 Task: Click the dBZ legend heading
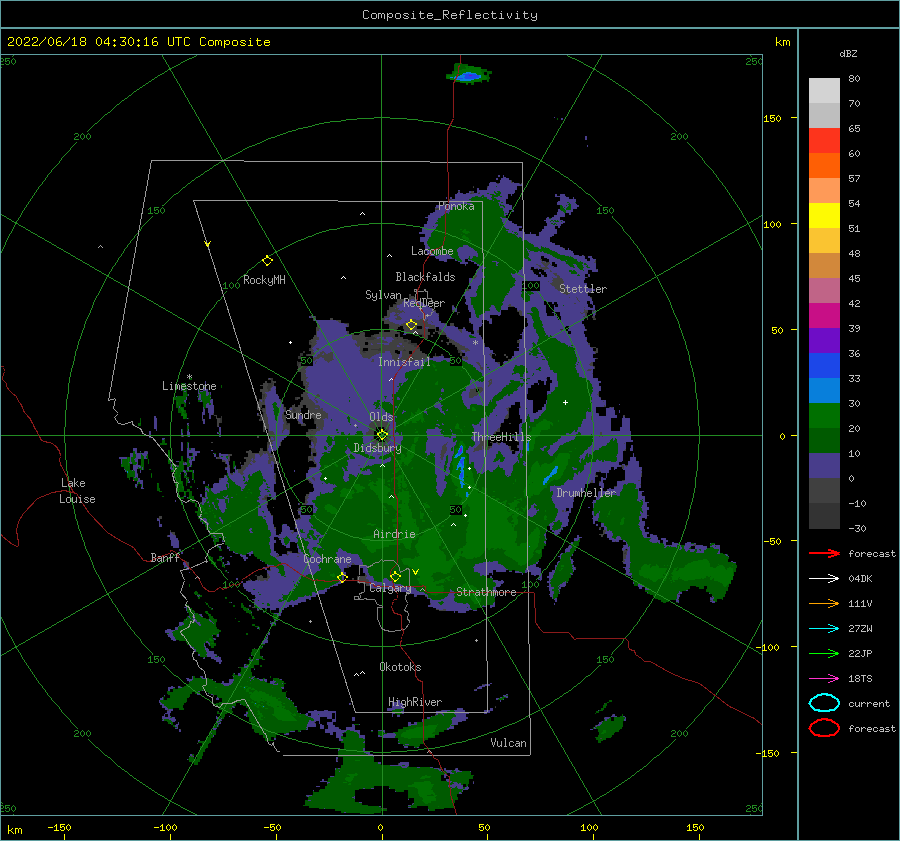[848, 53]
